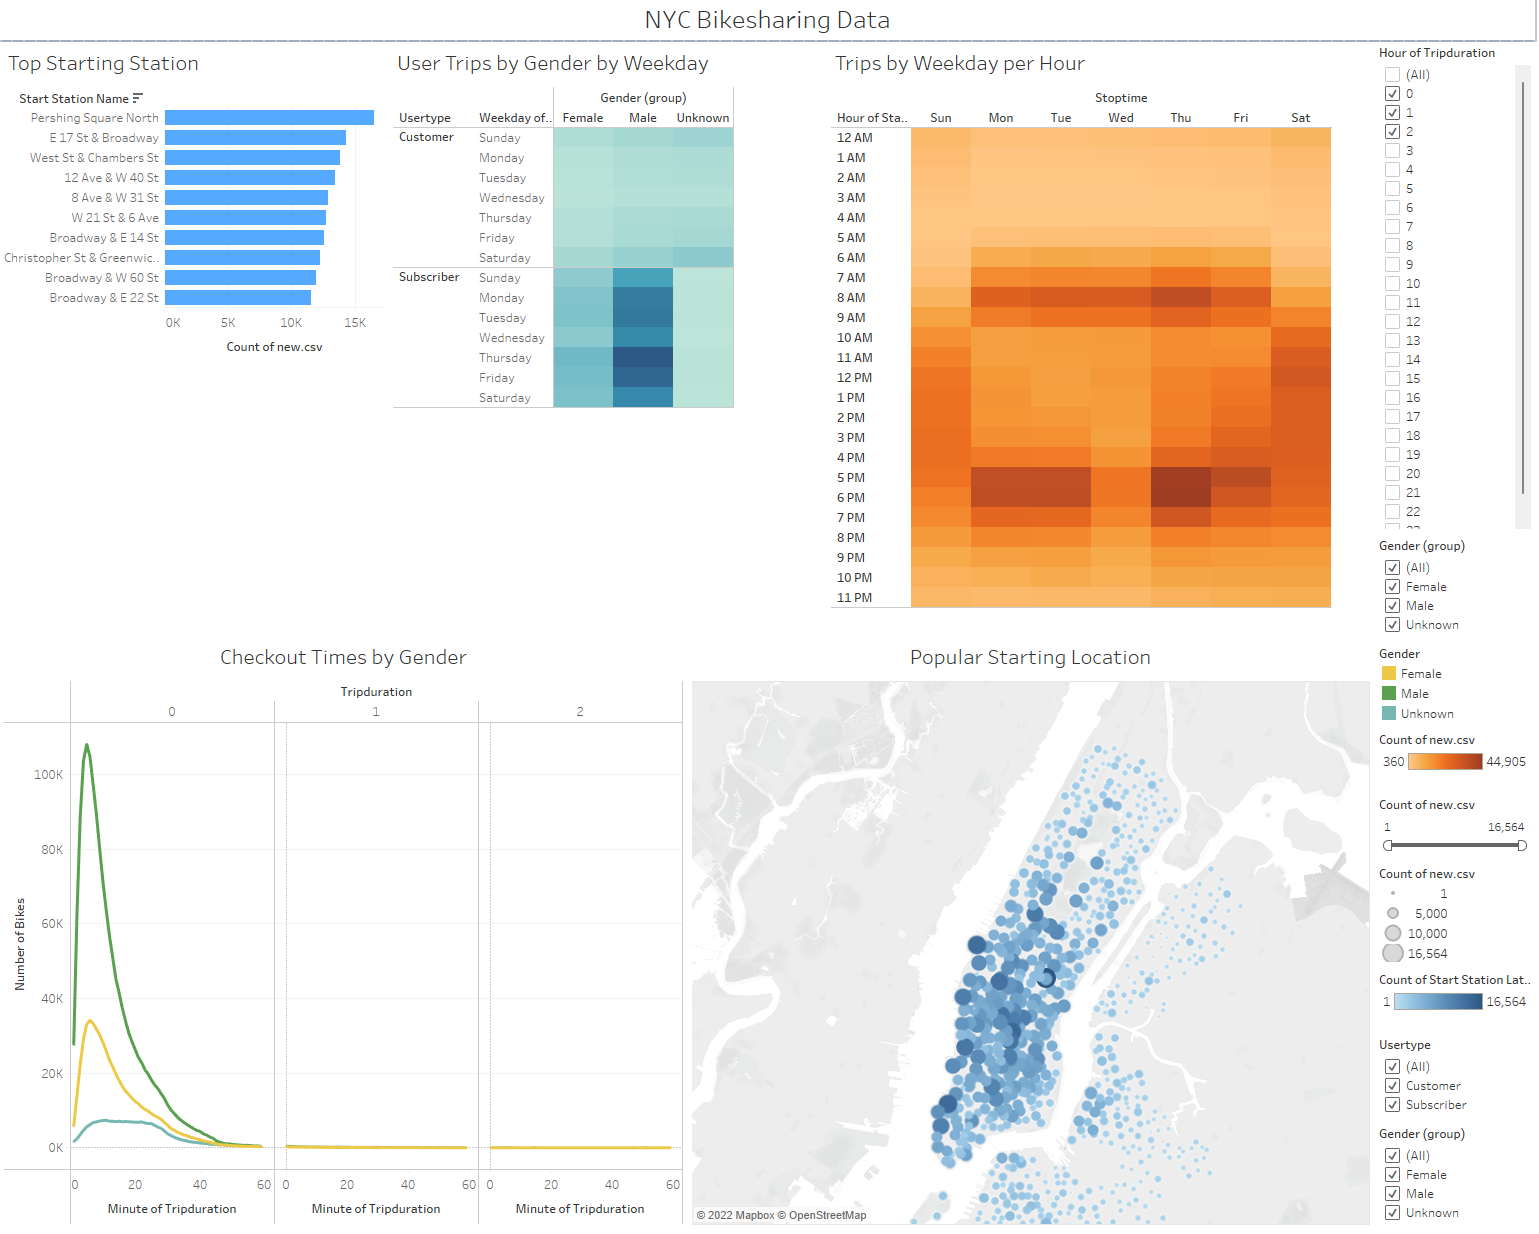1539x1234 pixels.
Task: Check (All) in Hour of Tripduration filter
Action: click(x=1392, y=74)
